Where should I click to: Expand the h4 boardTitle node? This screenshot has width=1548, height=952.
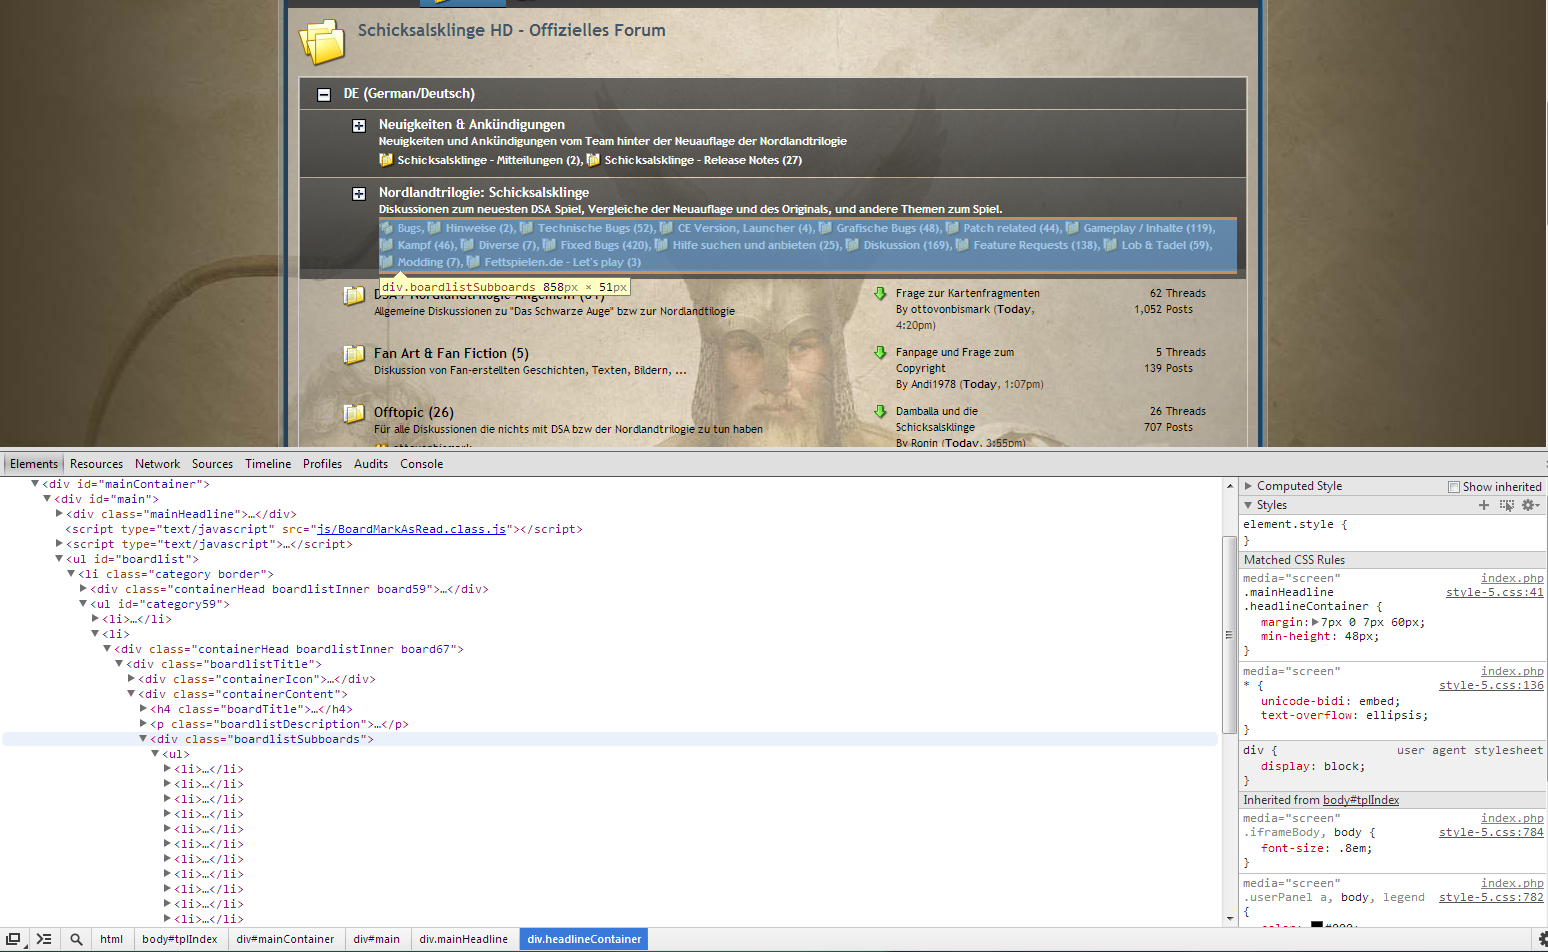click(143, 709)
